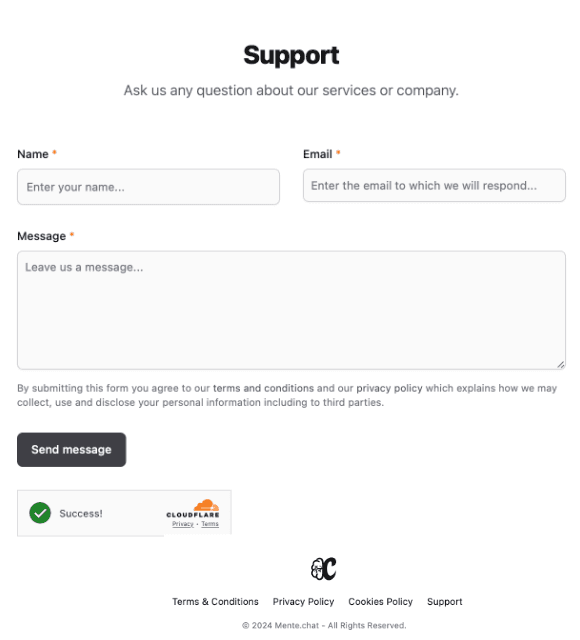This screenshot has height=640, width=580.
Task: Open the inline terms and conditions link
Action: click(x=263, y=388)
